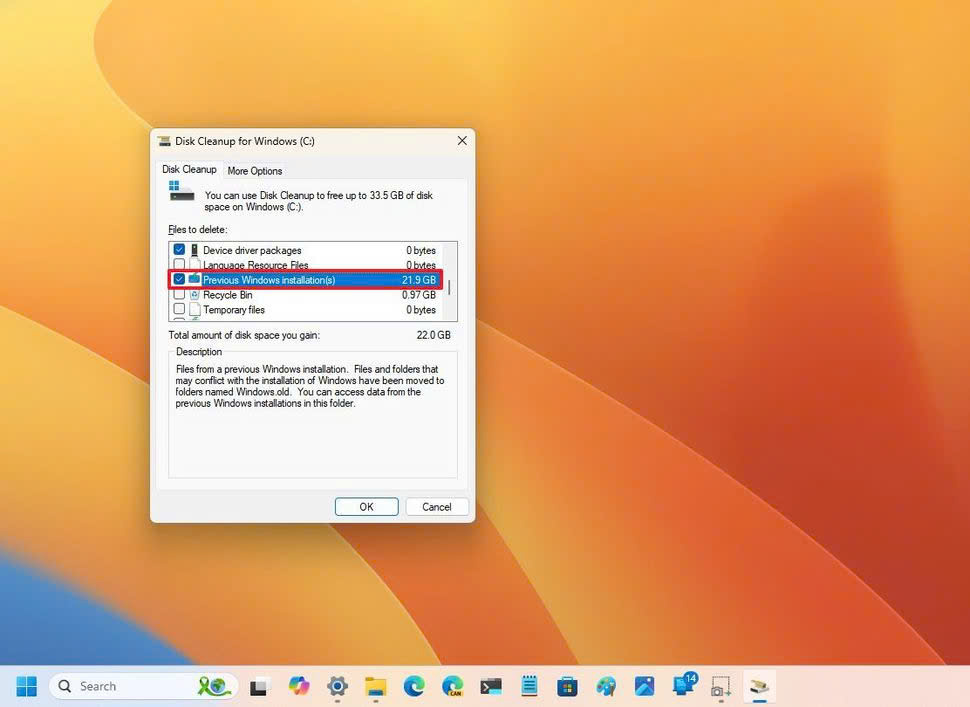Click the Temporary files page icon

click(x=194, y=310)
